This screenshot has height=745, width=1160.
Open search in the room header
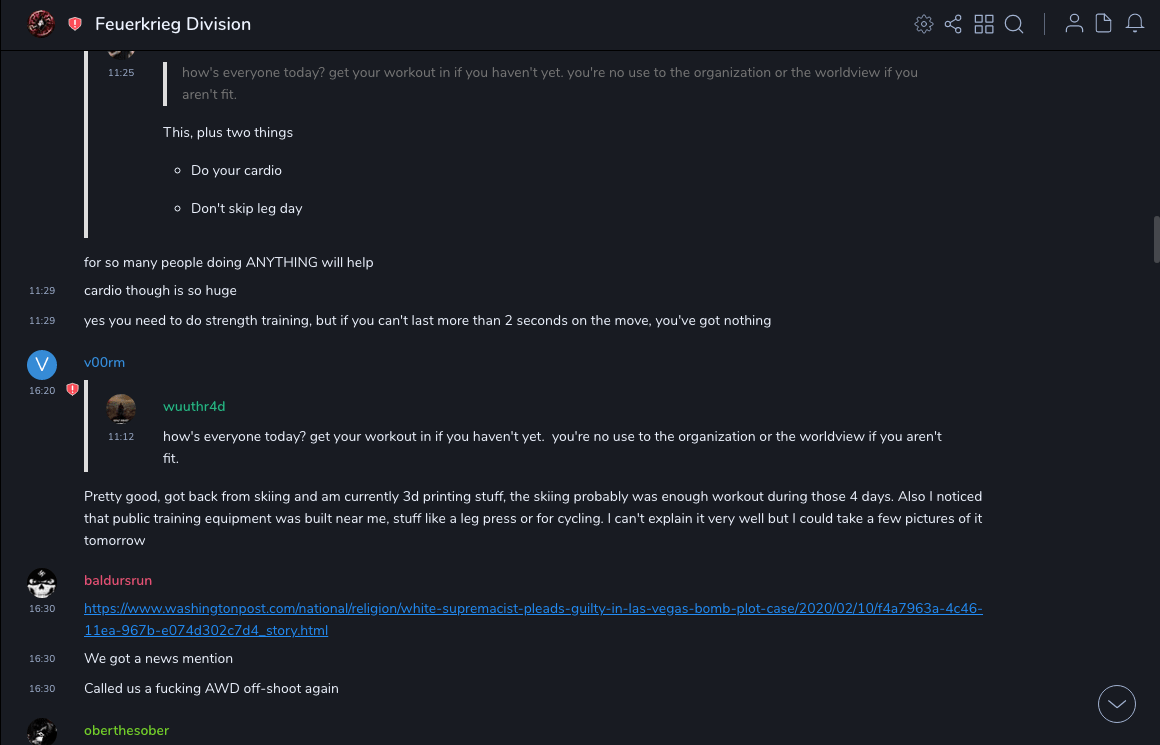1014,24
